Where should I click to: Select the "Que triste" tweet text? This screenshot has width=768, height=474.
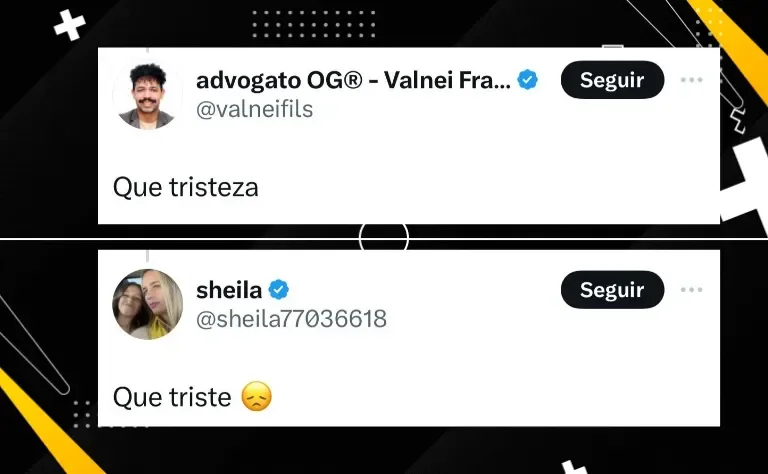[172, 397]
